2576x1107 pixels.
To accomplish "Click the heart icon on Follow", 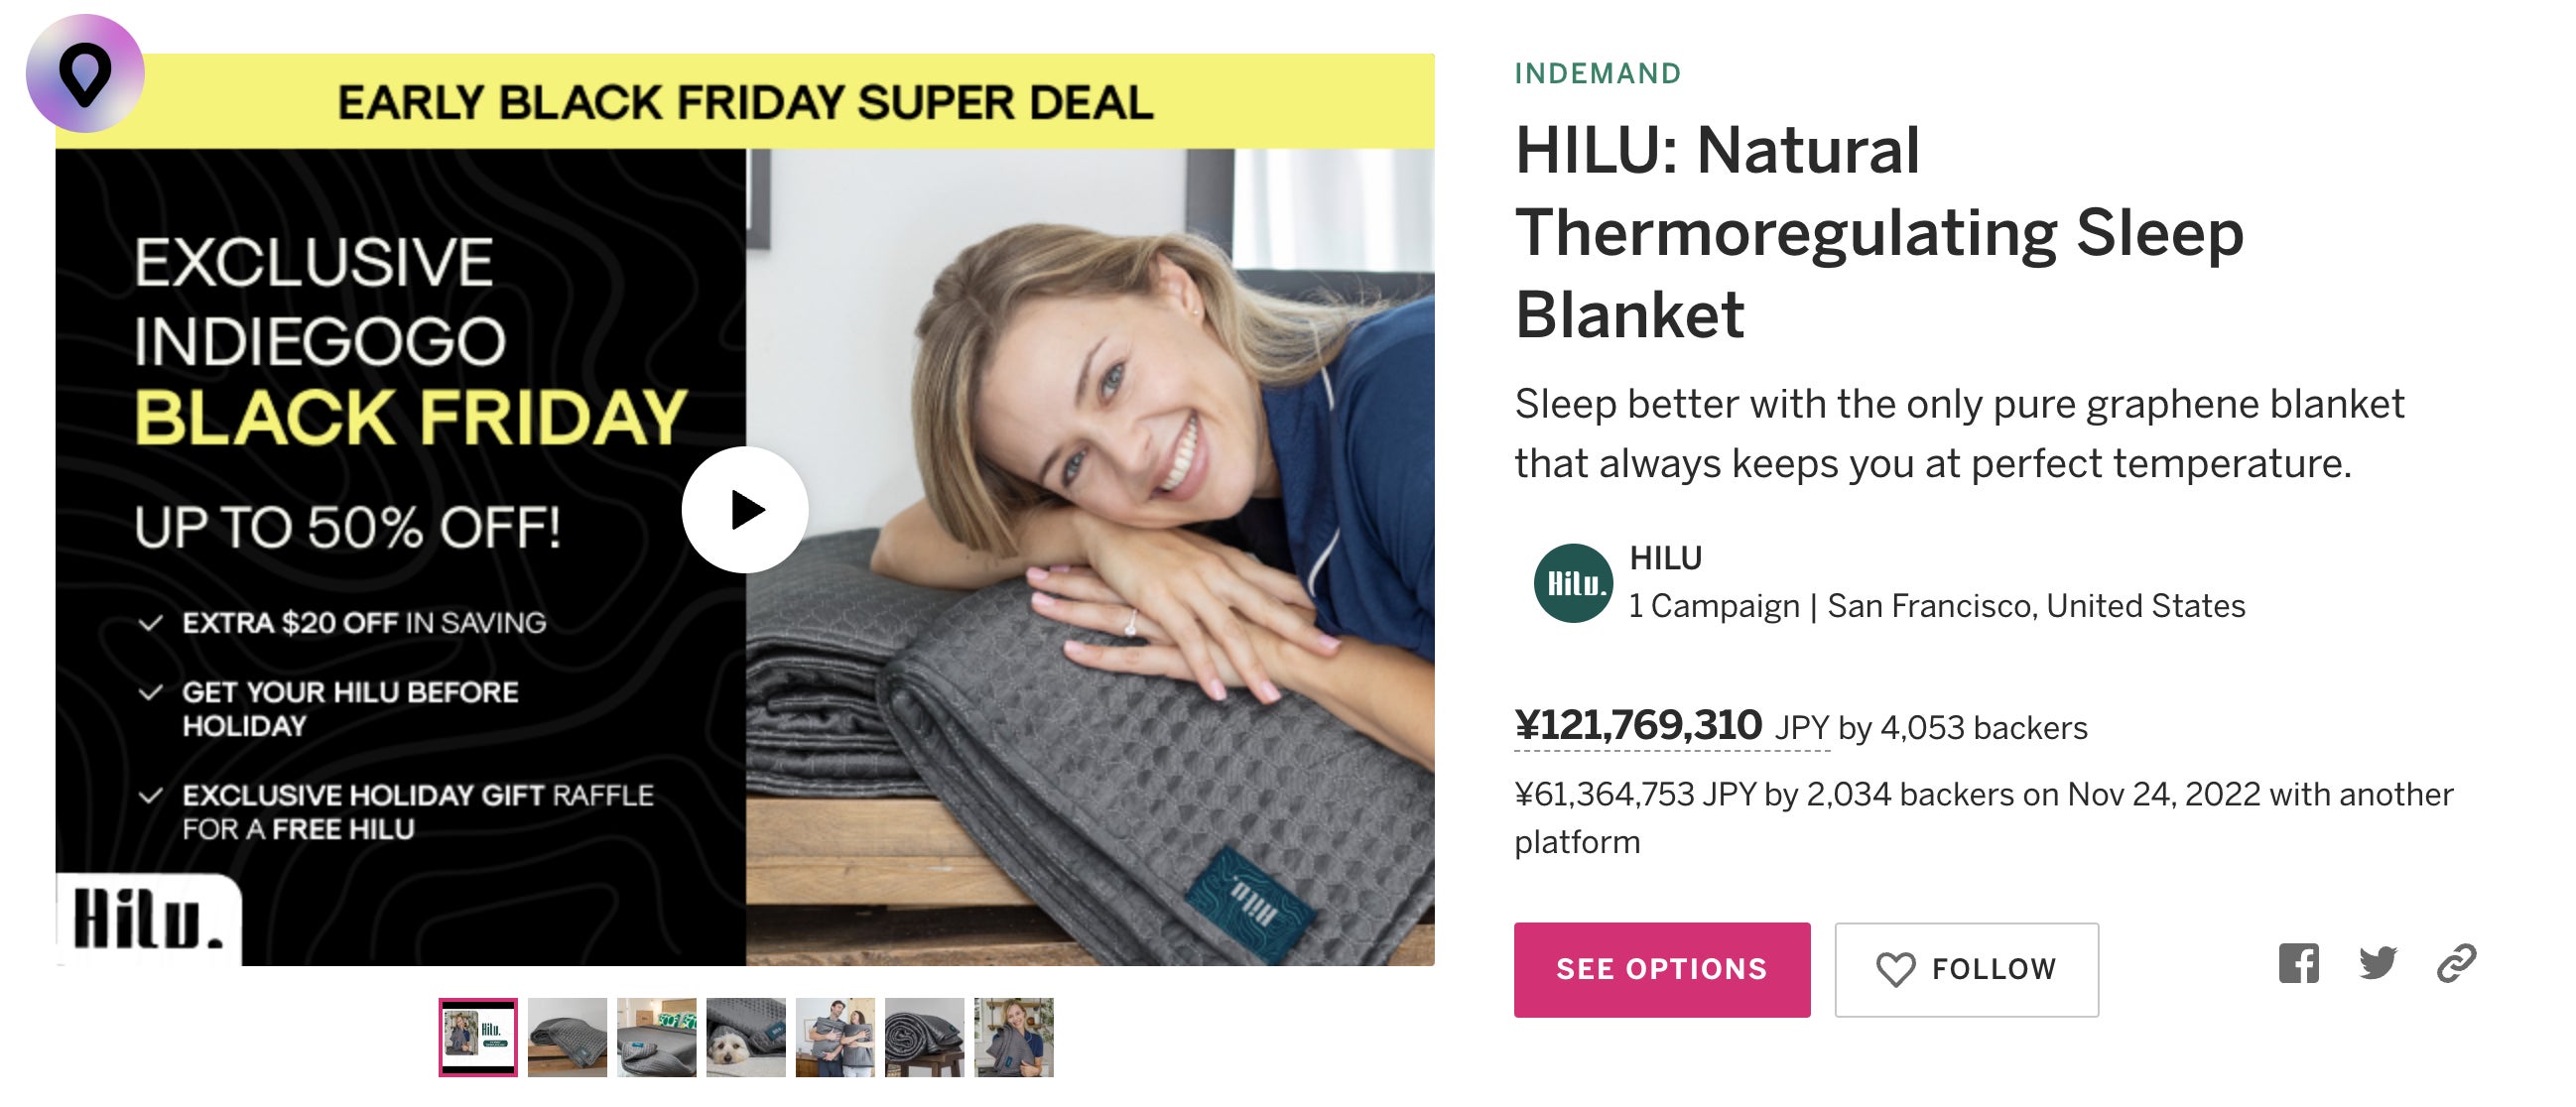I will tap(1895, 969).
